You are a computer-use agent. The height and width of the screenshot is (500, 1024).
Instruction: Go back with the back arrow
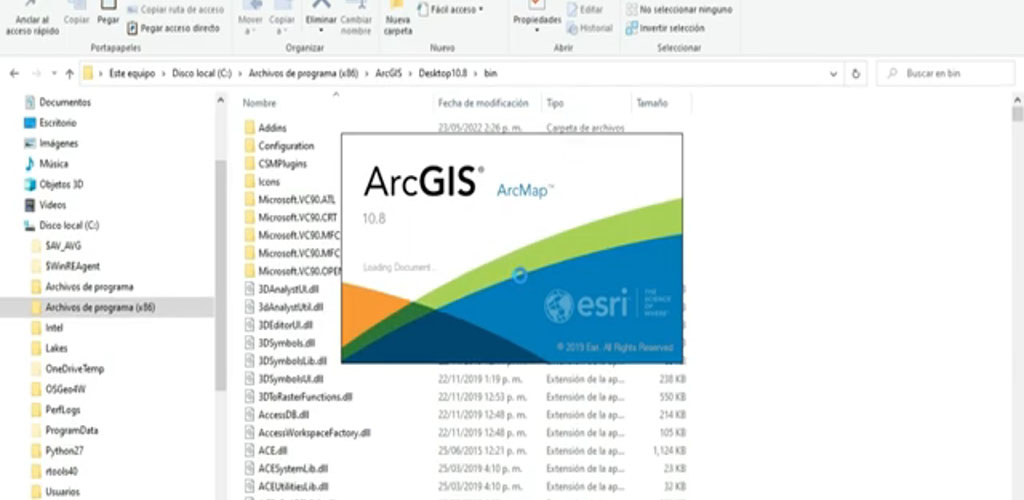(x=14, y=74)
